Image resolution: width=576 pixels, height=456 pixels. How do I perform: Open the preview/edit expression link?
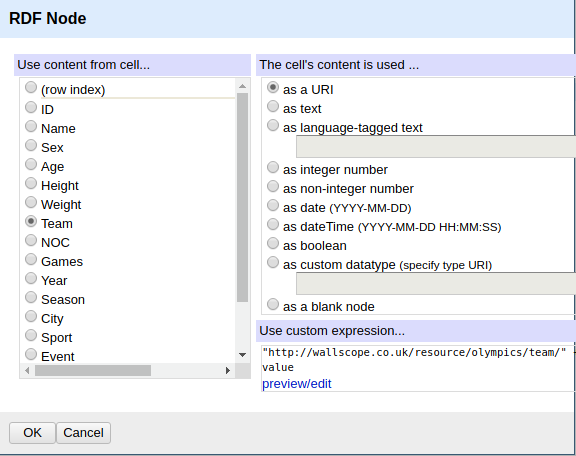click(296, 384)
